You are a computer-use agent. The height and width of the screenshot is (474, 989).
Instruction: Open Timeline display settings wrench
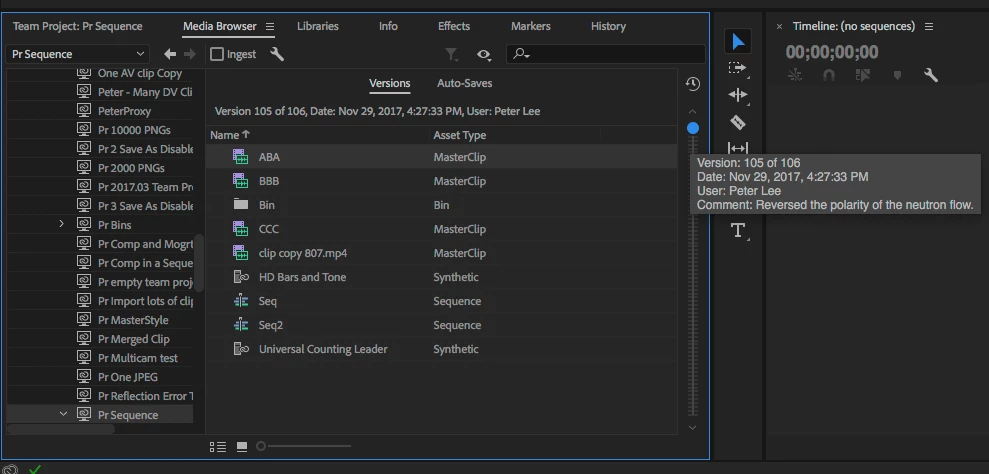pos(930,75)
